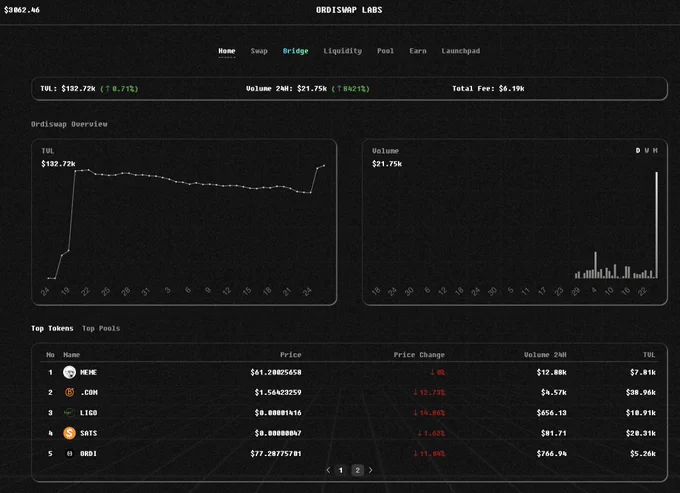Click the MEME token icon
680x493 pixels.
[x=69, y=372]
